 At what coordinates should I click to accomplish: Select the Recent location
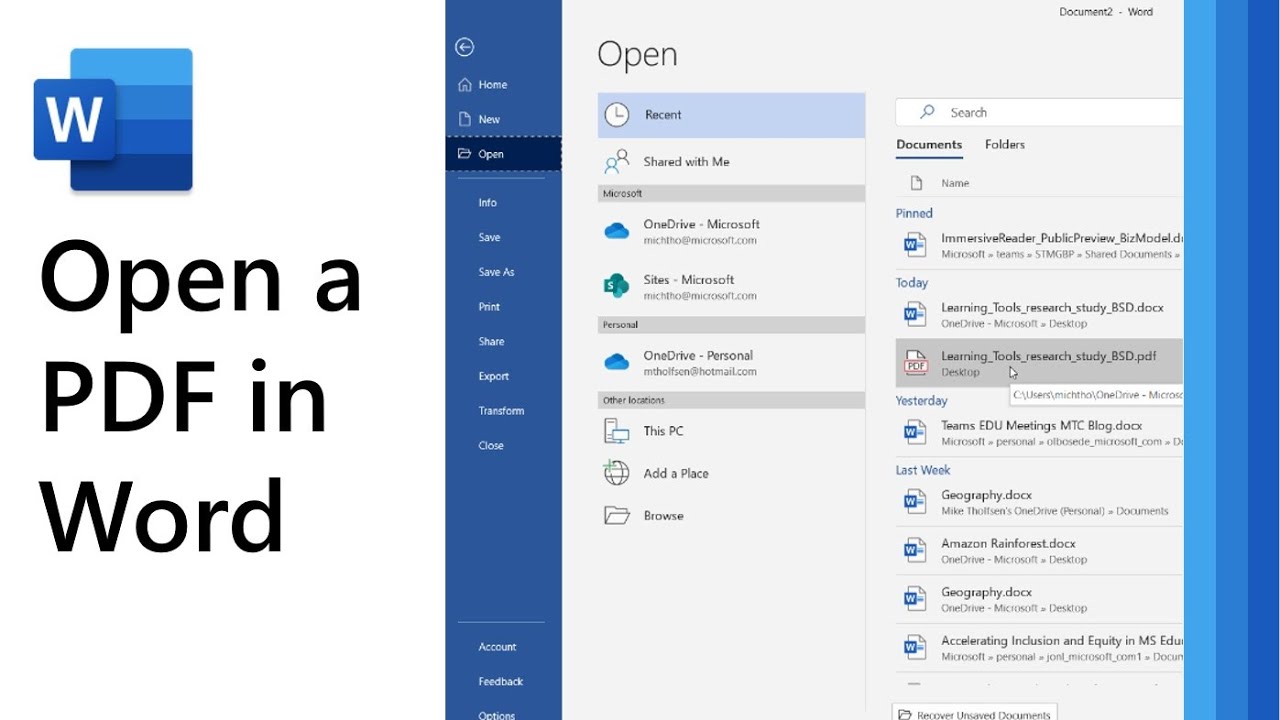pos(731,115)
